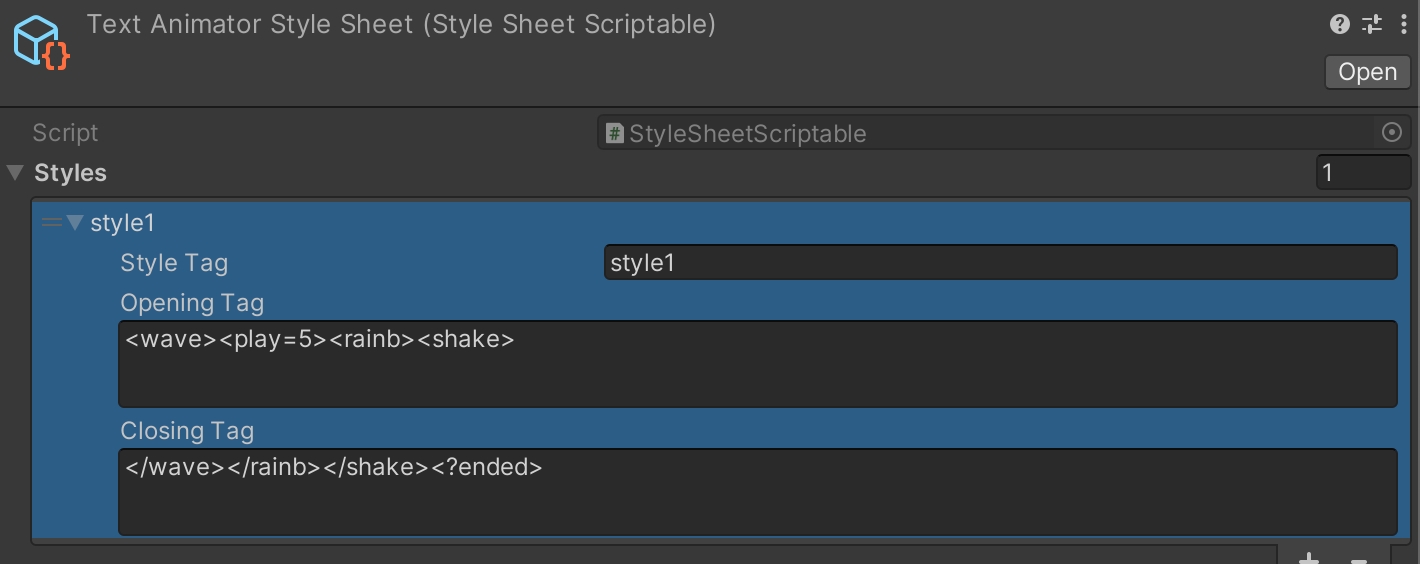Remove selected style with minus button
The height and width of the screenshot is (564, 1420).
(x=1358, y=558)
